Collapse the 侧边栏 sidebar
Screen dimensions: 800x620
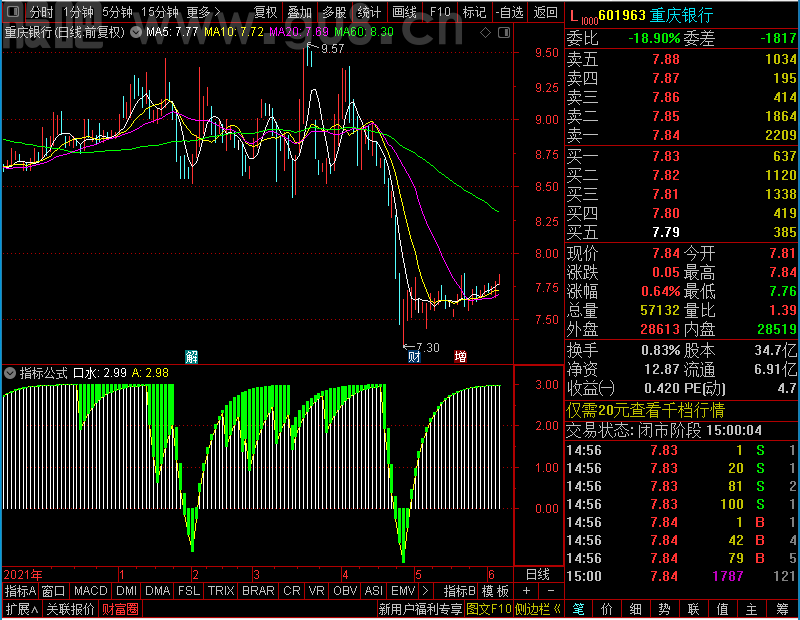(x=538, y=609)
